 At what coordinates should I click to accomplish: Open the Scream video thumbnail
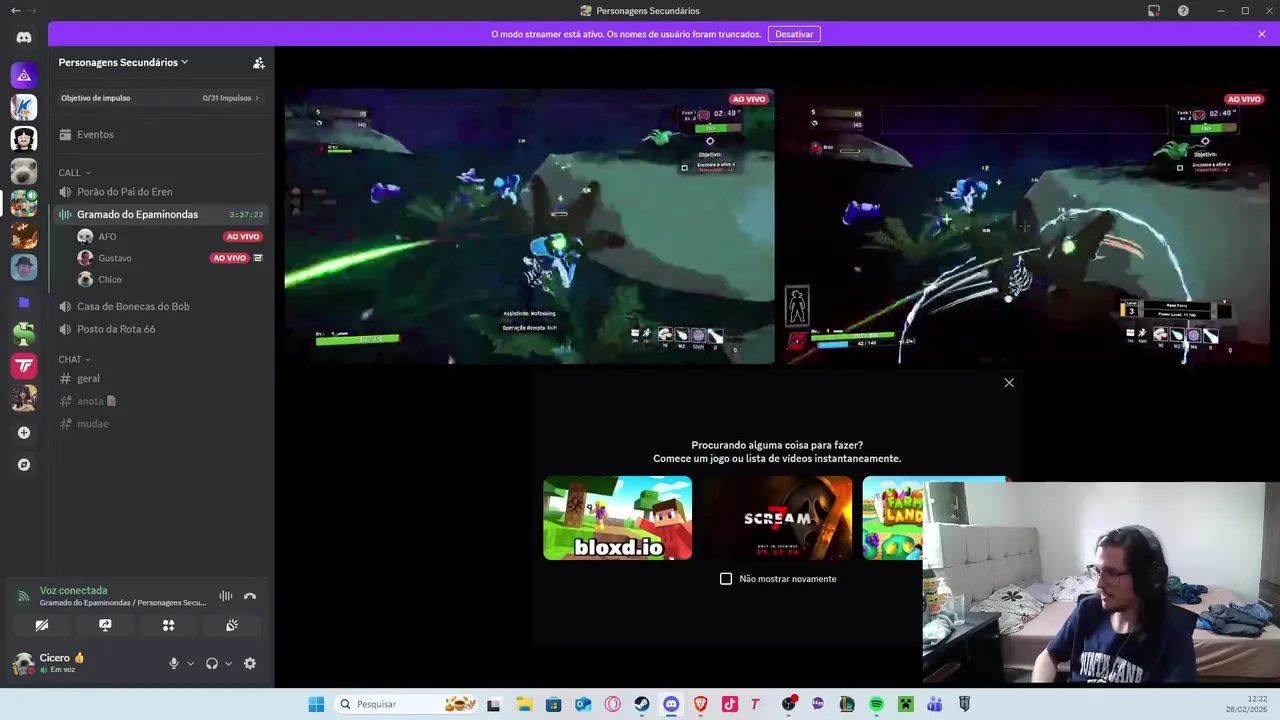coord(777,518)
